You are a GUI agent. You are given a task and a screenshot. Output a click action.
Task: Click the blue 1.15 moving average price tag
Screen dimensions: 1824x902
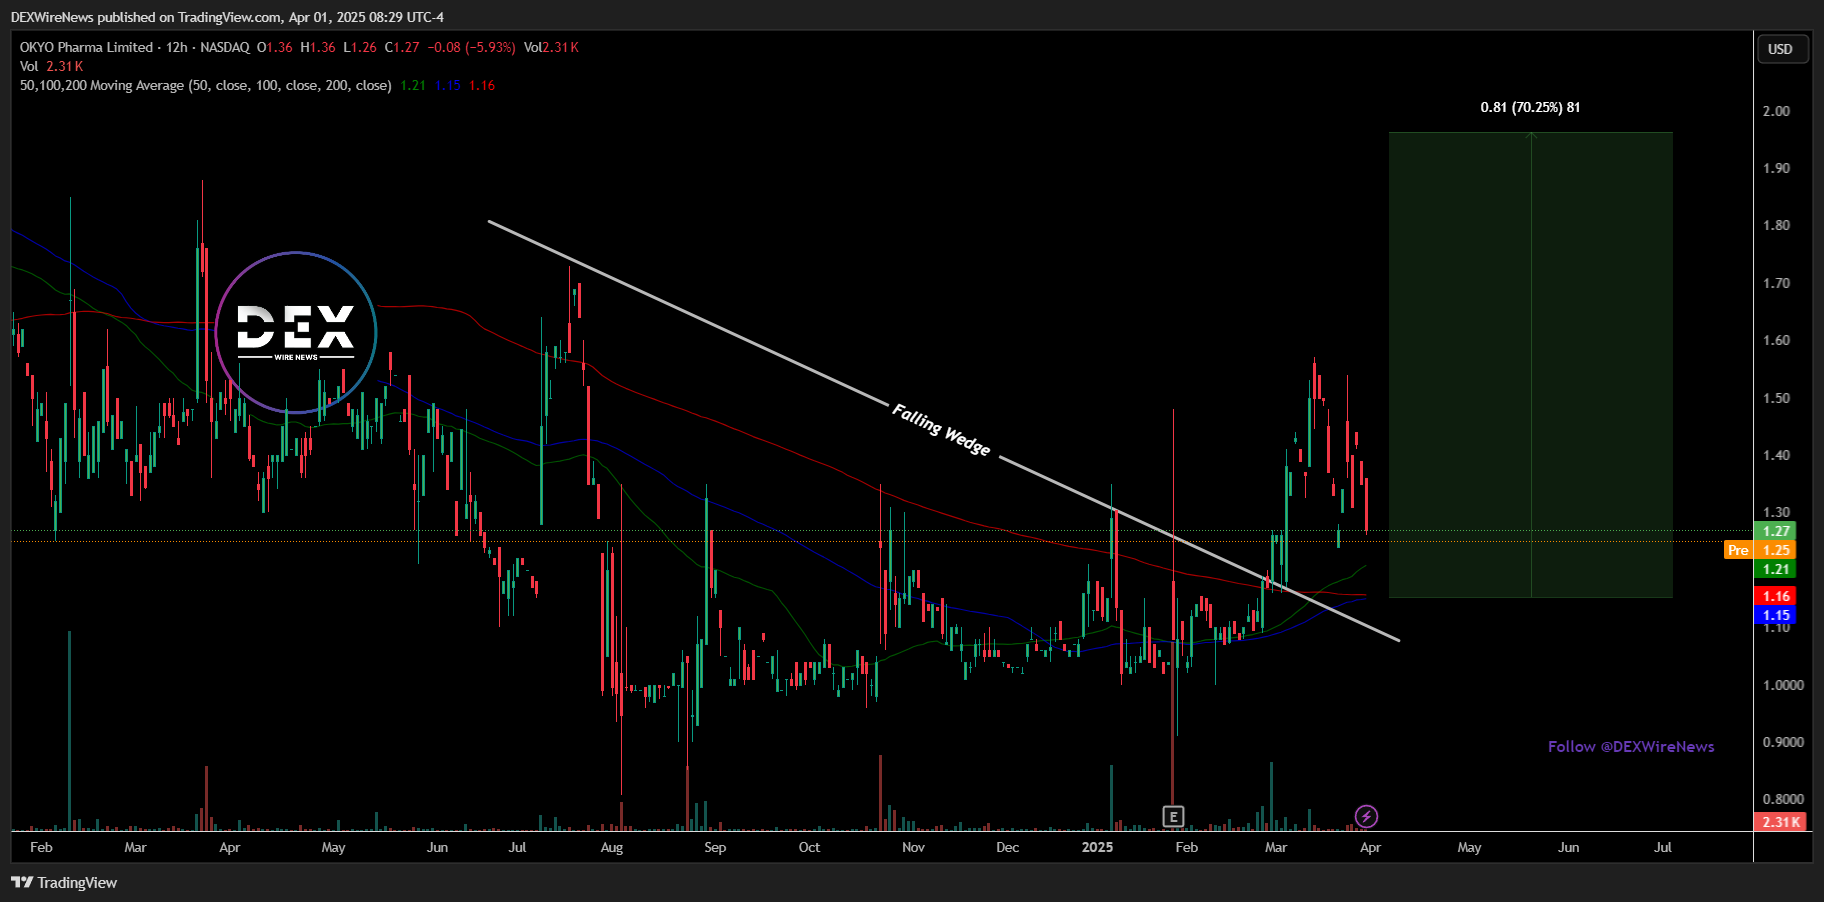(x=1775, y=615)
